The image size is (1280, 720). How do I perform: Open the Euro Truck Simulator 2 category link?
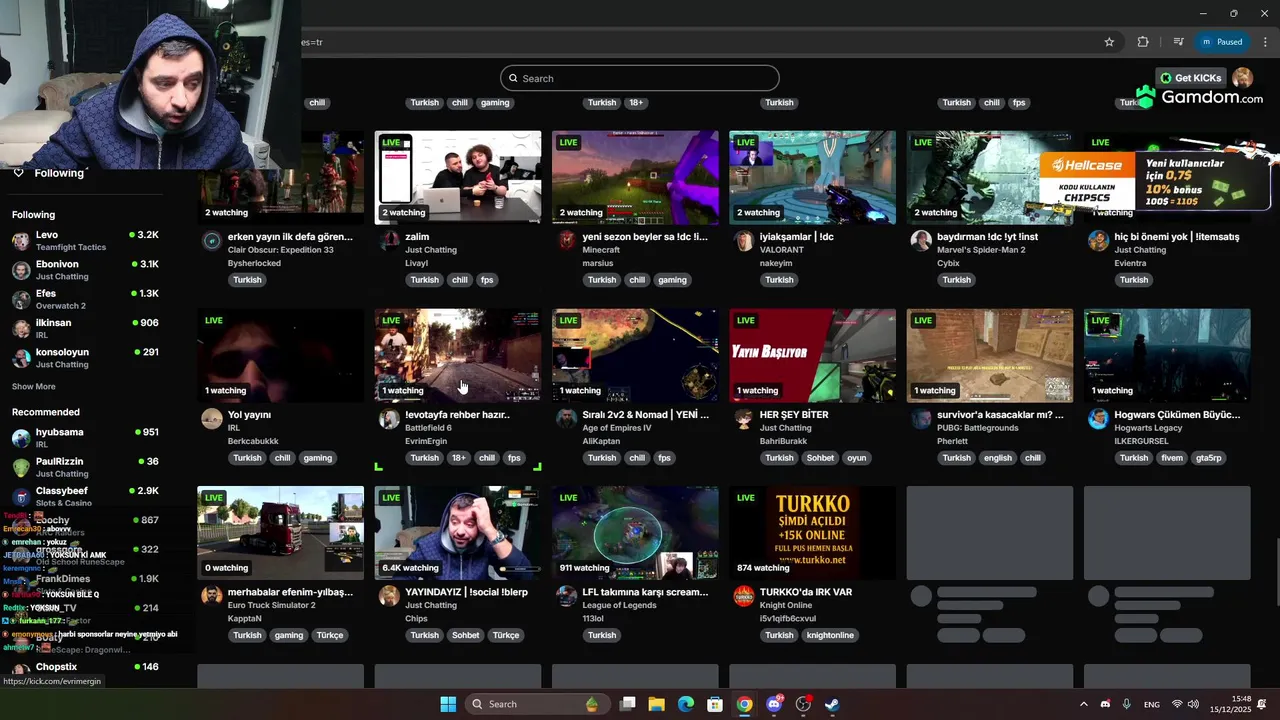coord(271,605)
